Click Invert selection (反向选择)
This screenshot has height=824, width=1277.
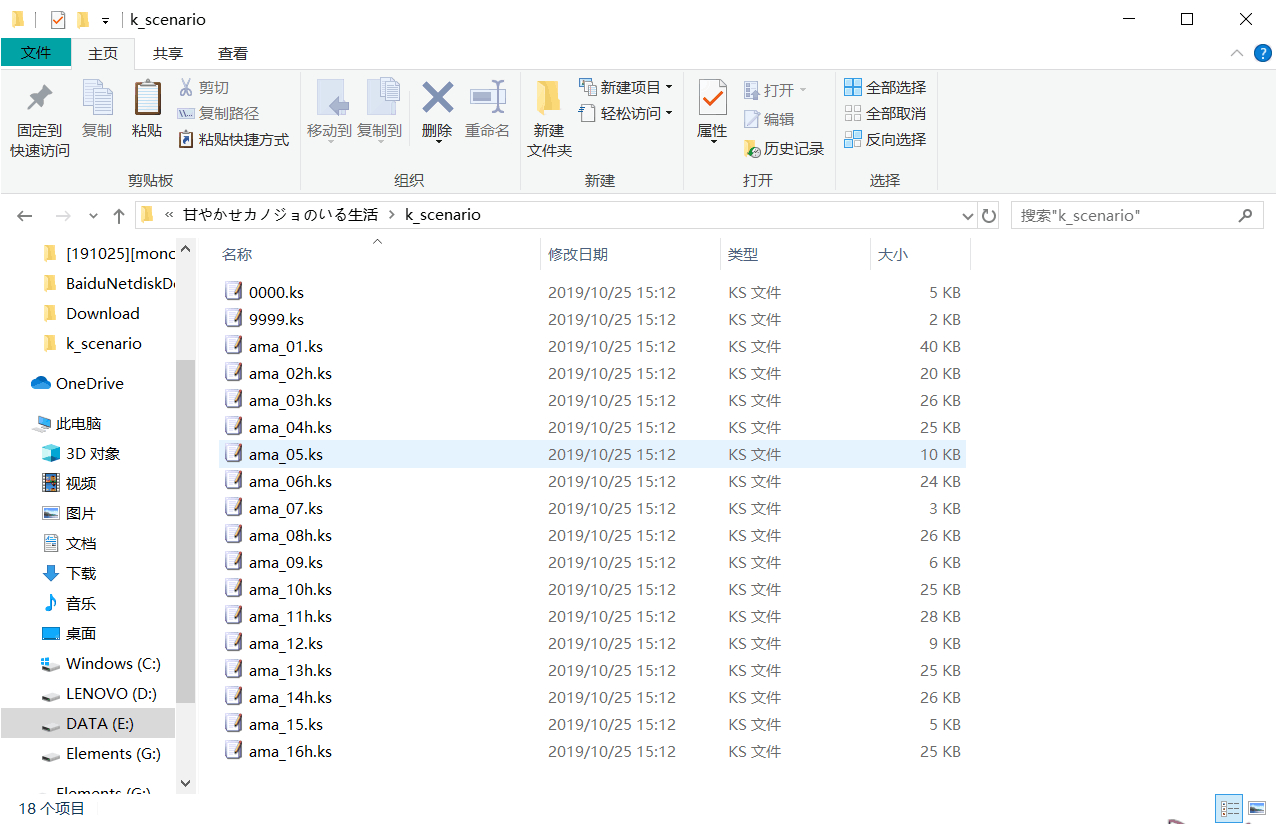pos(885,139)
